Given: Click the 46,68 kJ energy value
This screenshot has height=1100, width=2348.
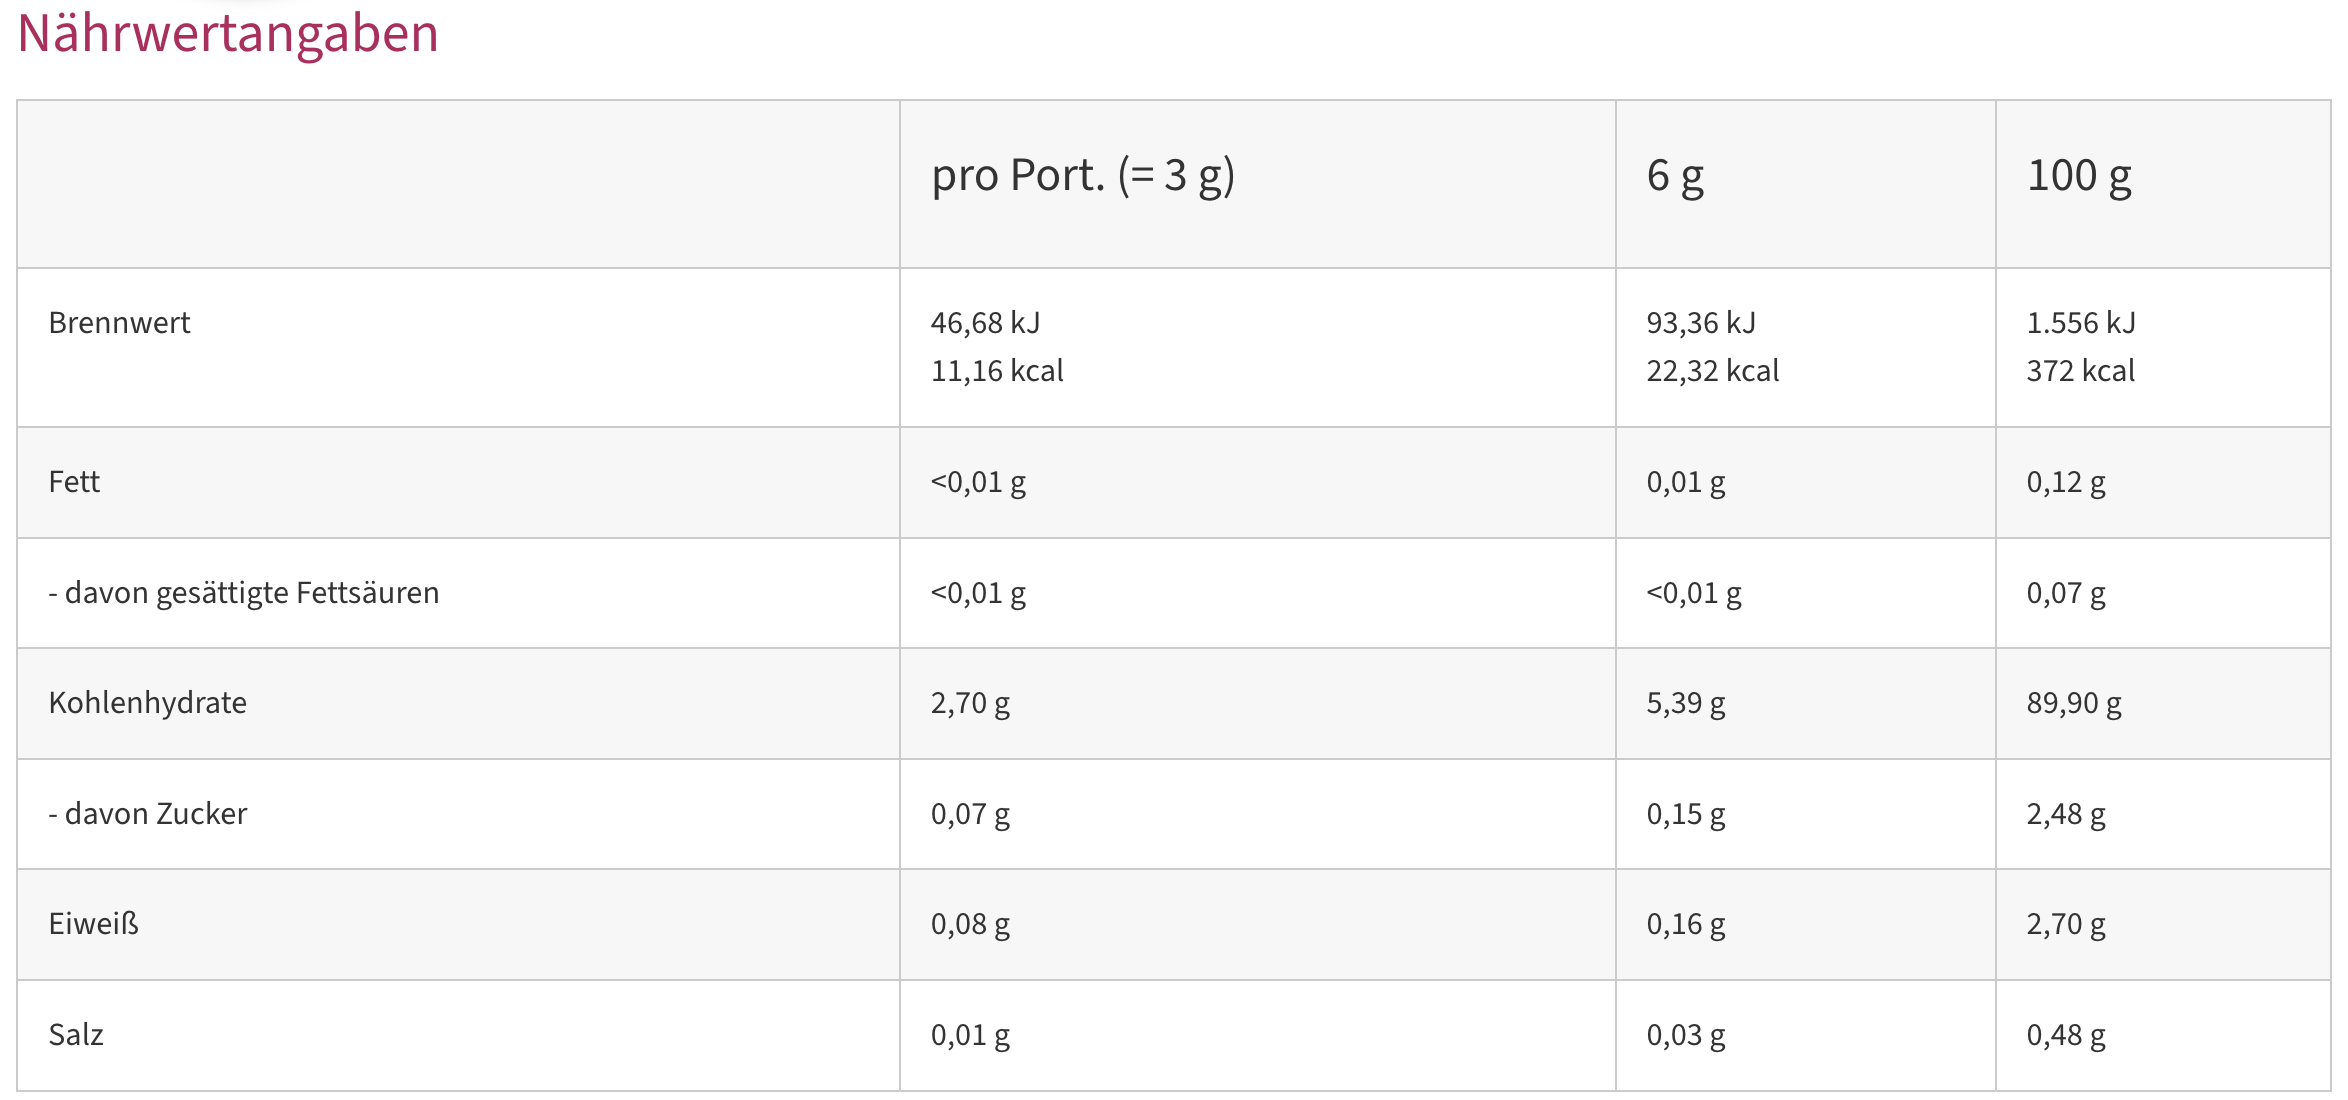Looking at the screenshot, I should click(985, 323).
